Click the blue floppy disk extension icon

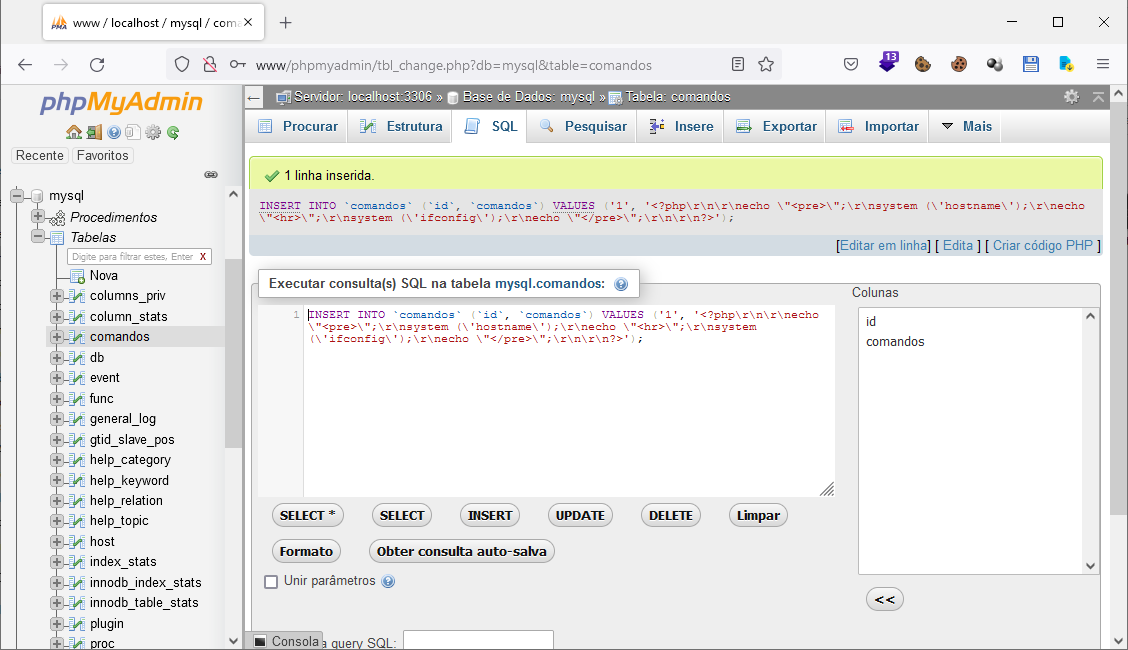(x=1031, y=65)
